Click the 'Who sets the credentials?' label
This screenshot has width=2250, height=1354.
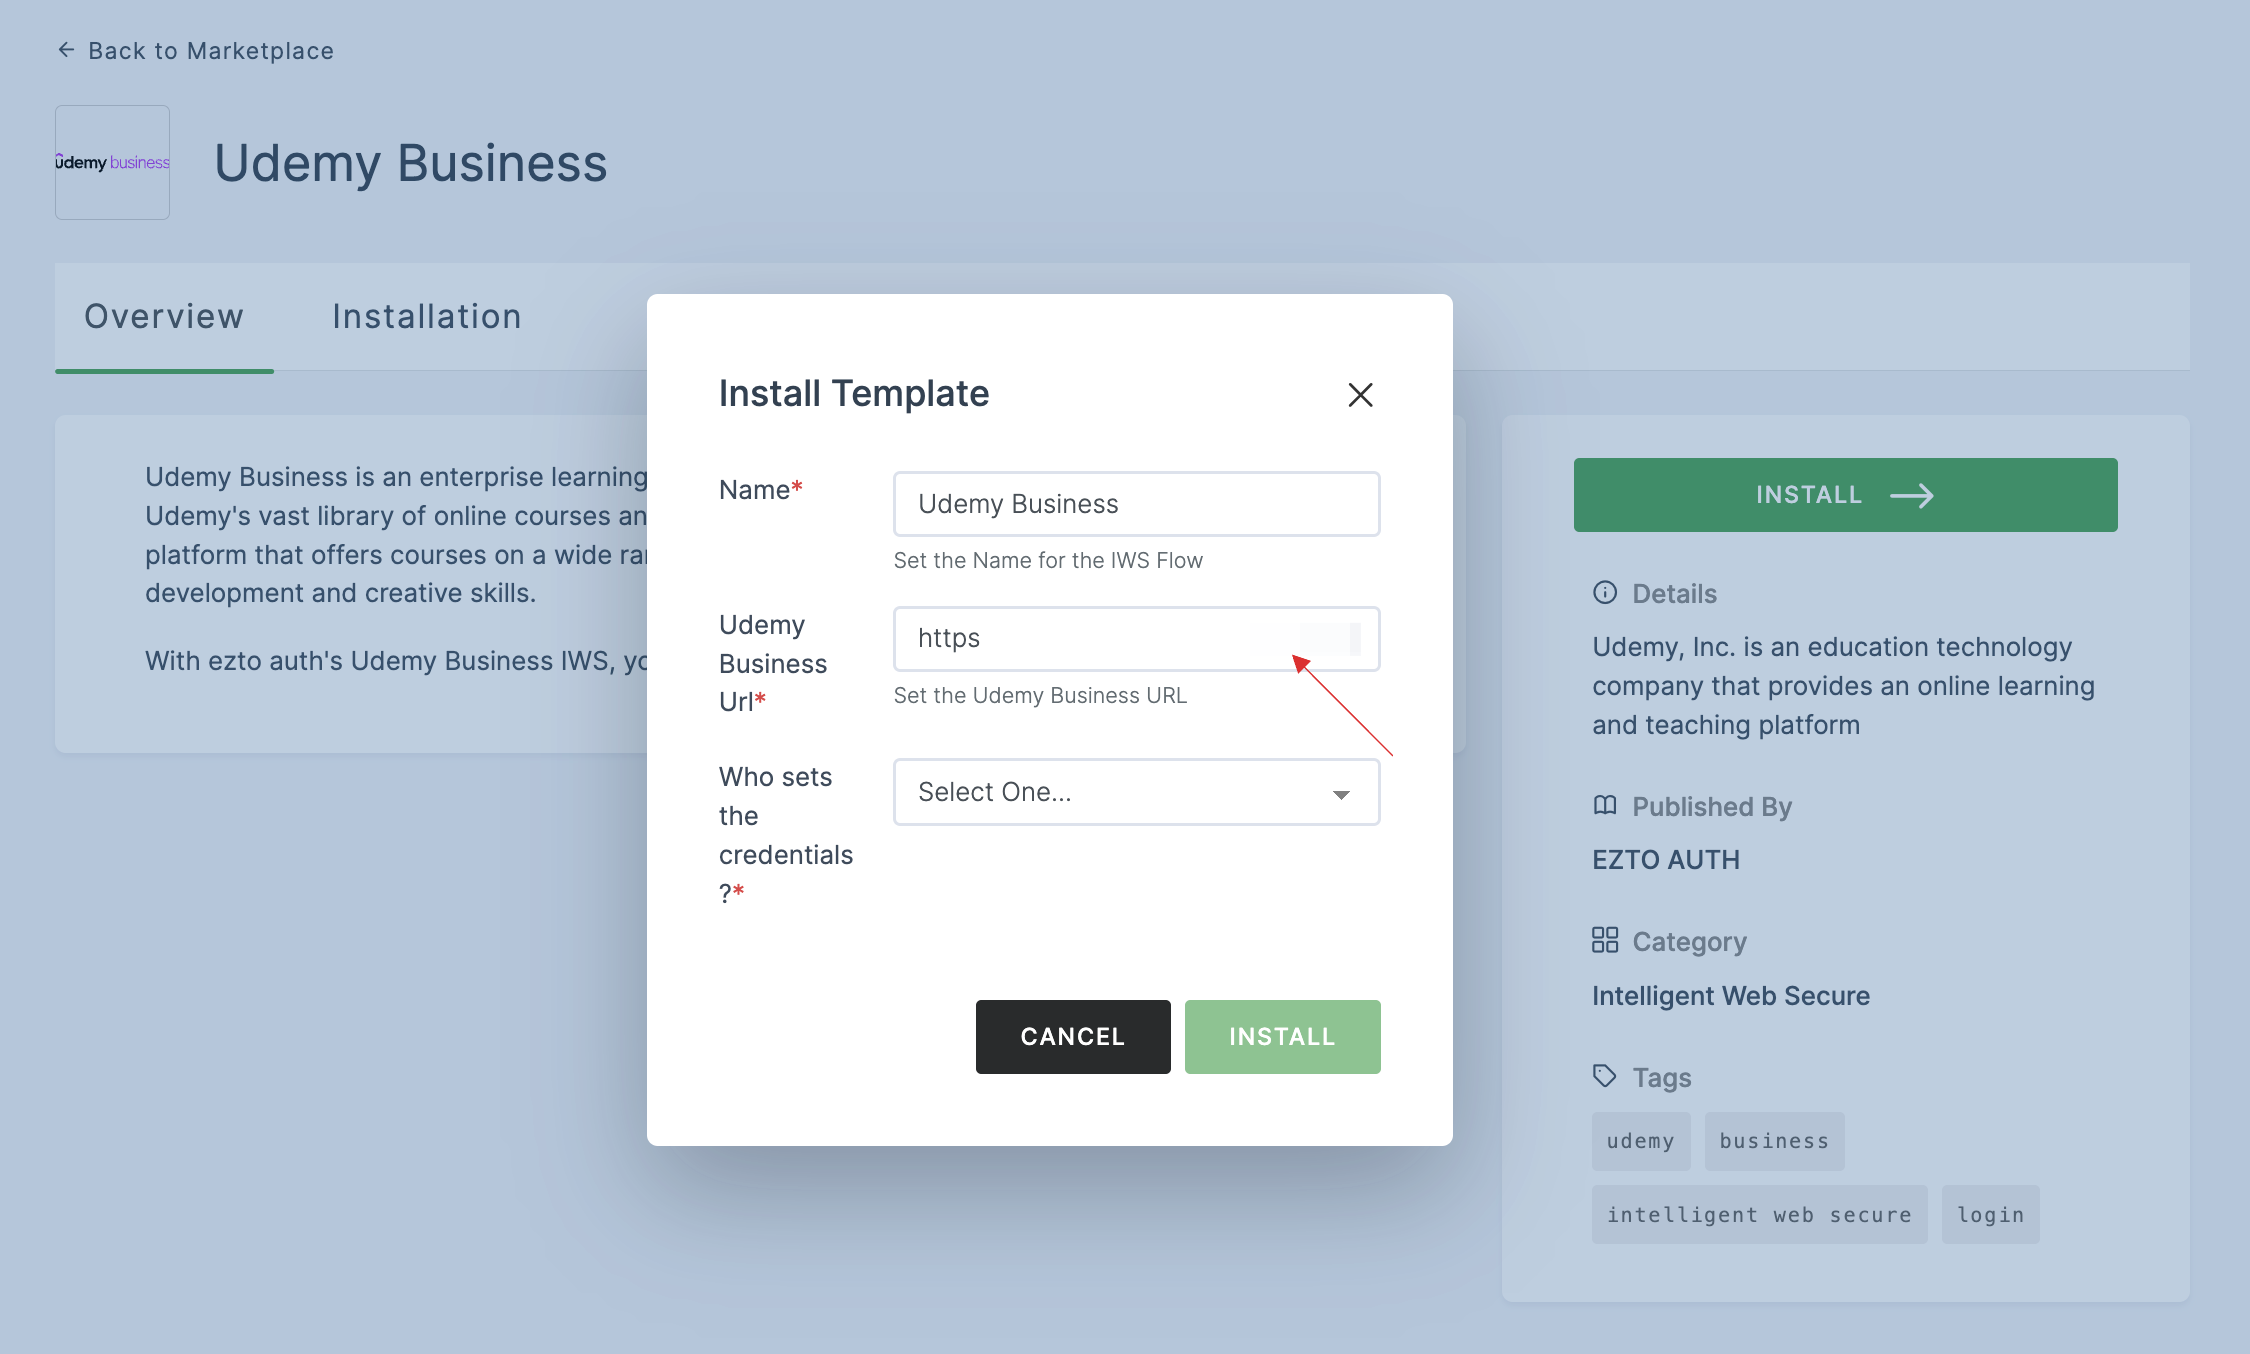tap(786, 835)
